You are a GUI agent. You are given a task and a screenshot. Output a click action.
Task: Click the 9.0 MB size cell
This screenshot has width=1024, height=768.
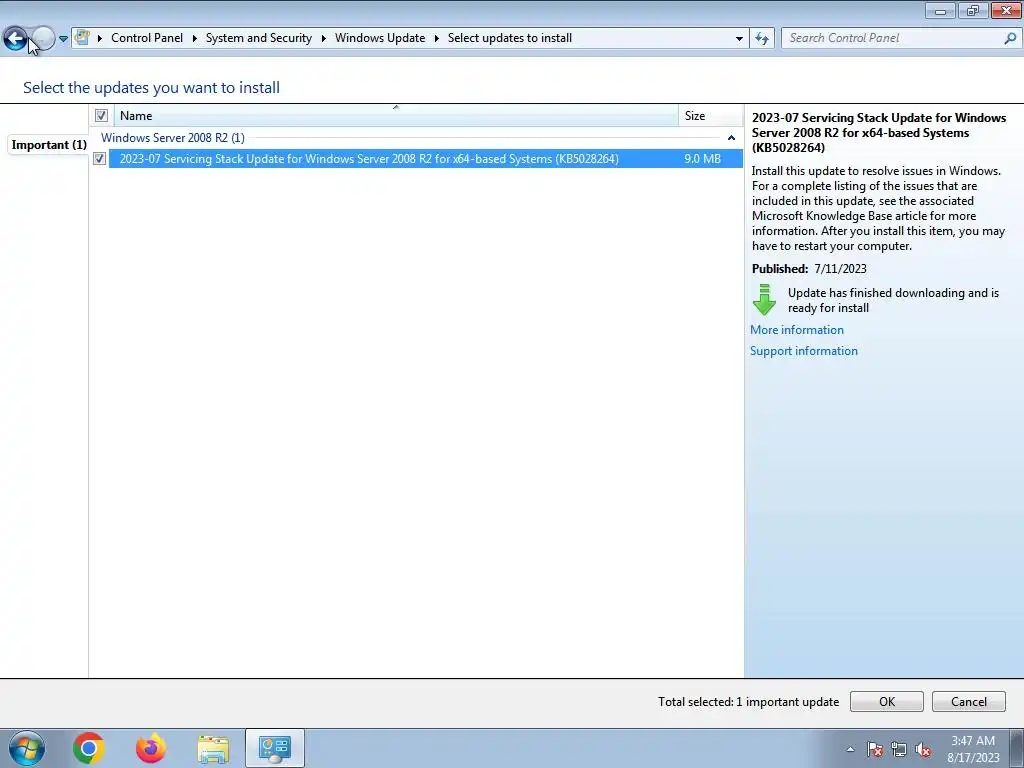[703, 159]
